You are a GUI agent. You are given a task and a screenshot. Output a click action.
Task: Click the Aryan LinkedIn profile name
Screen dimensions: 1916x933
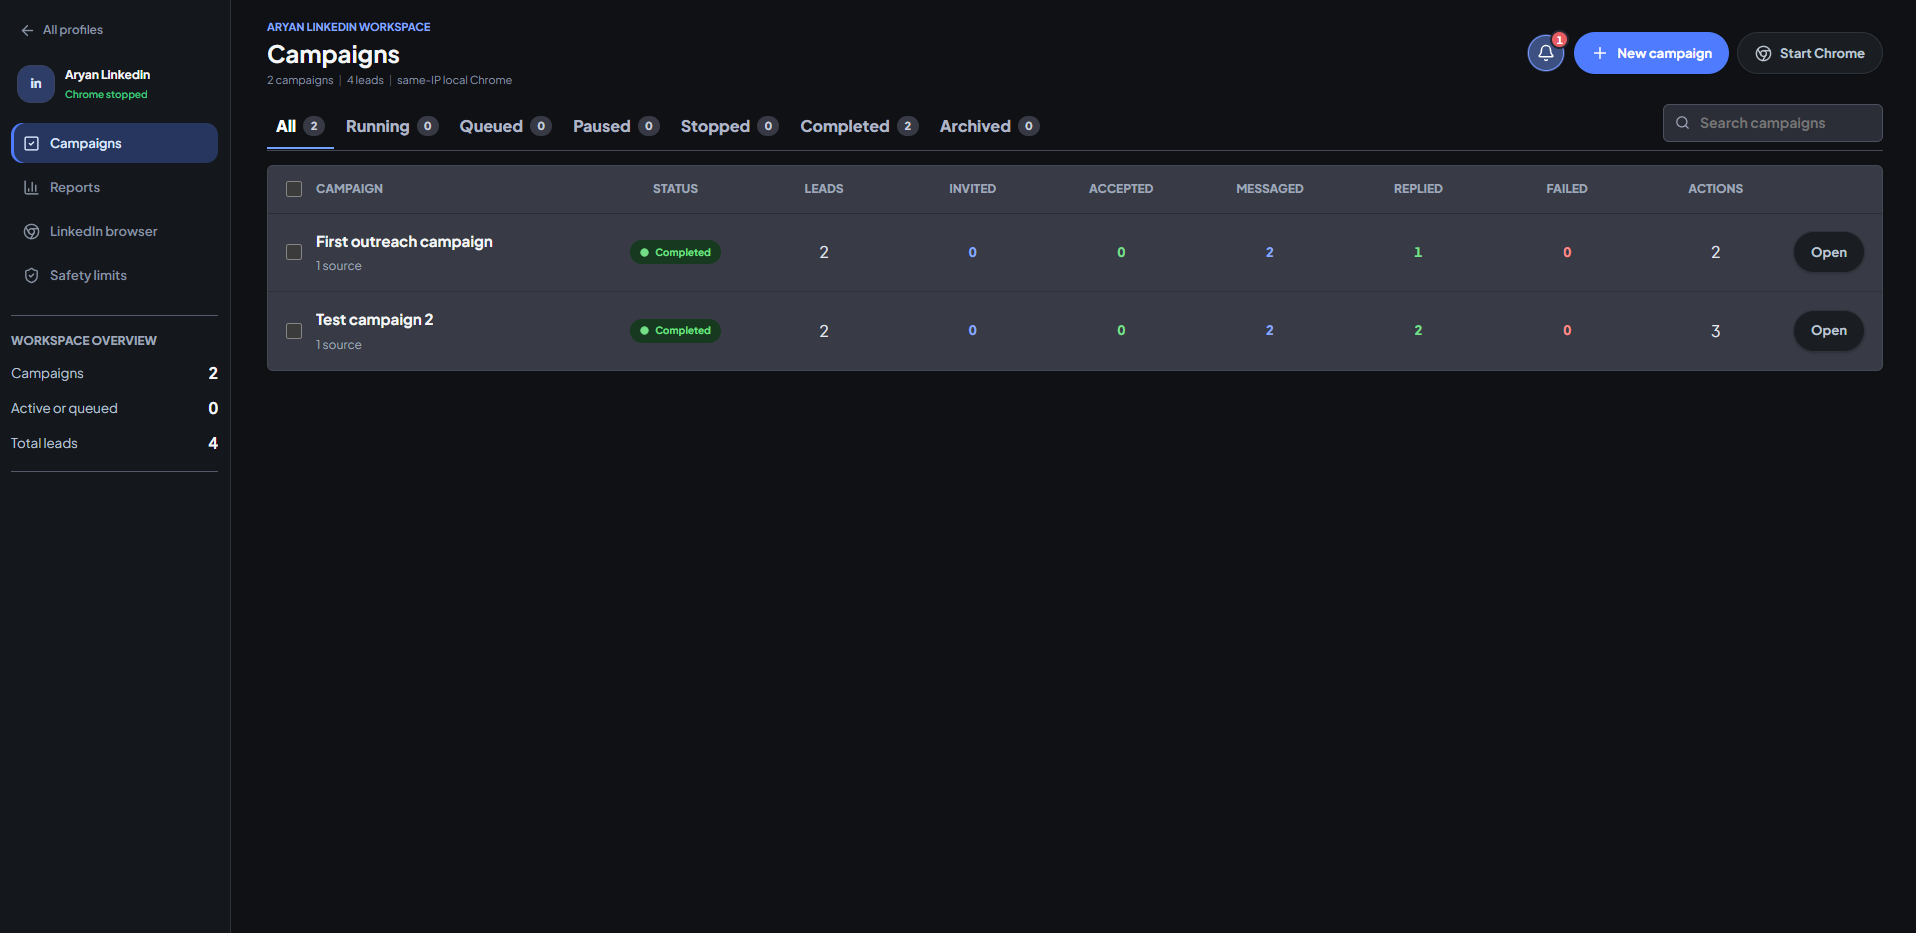[x=108, y=75]
